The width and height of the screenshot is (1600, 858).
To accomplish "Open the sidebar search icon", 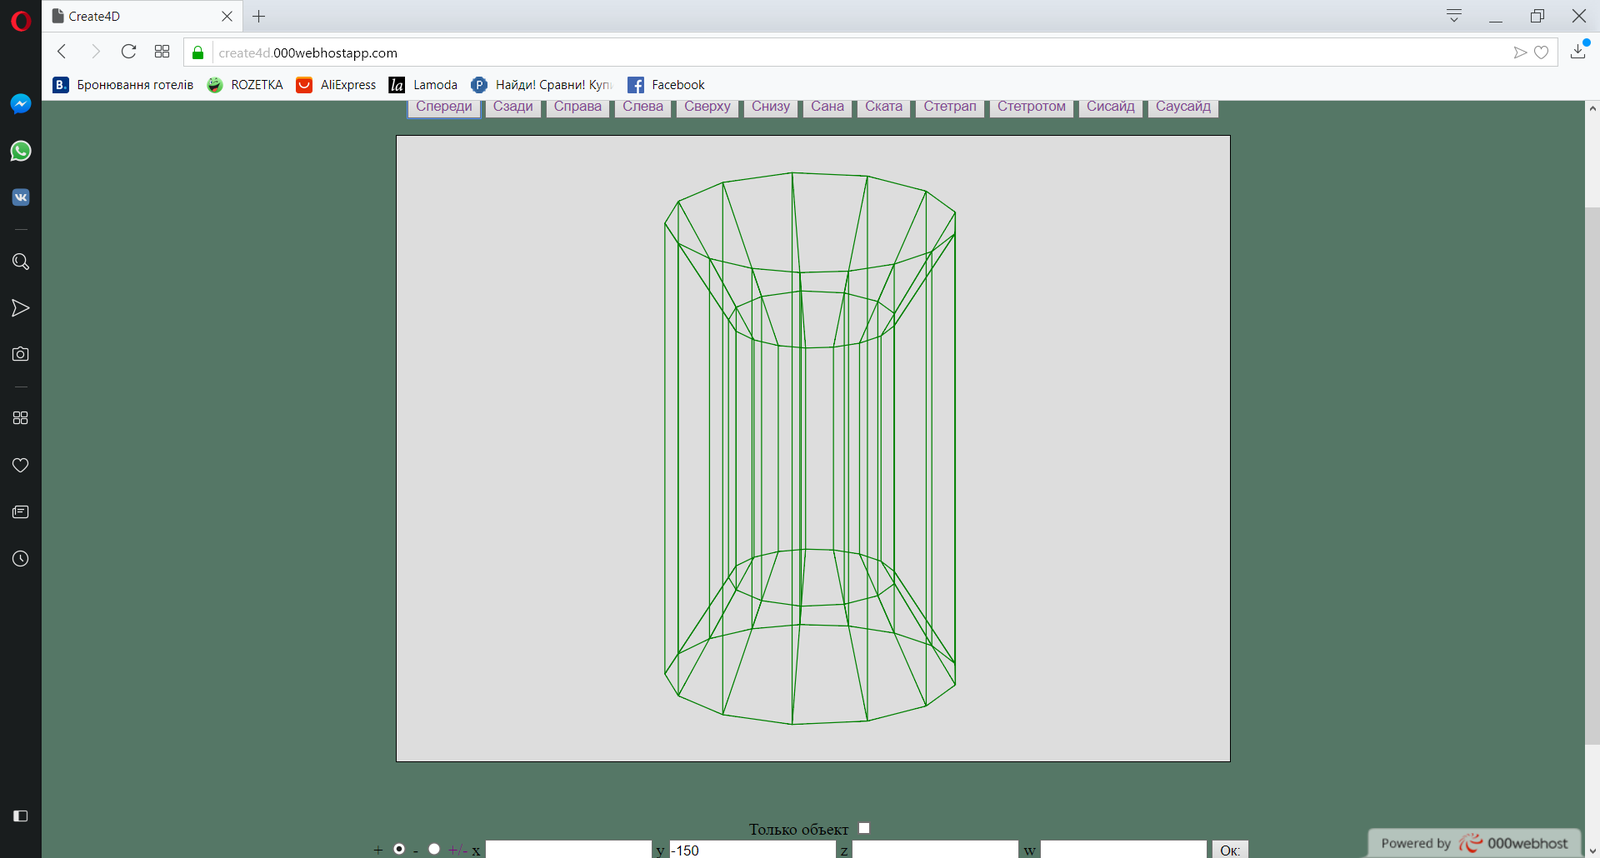I will (x=20, y=262).
